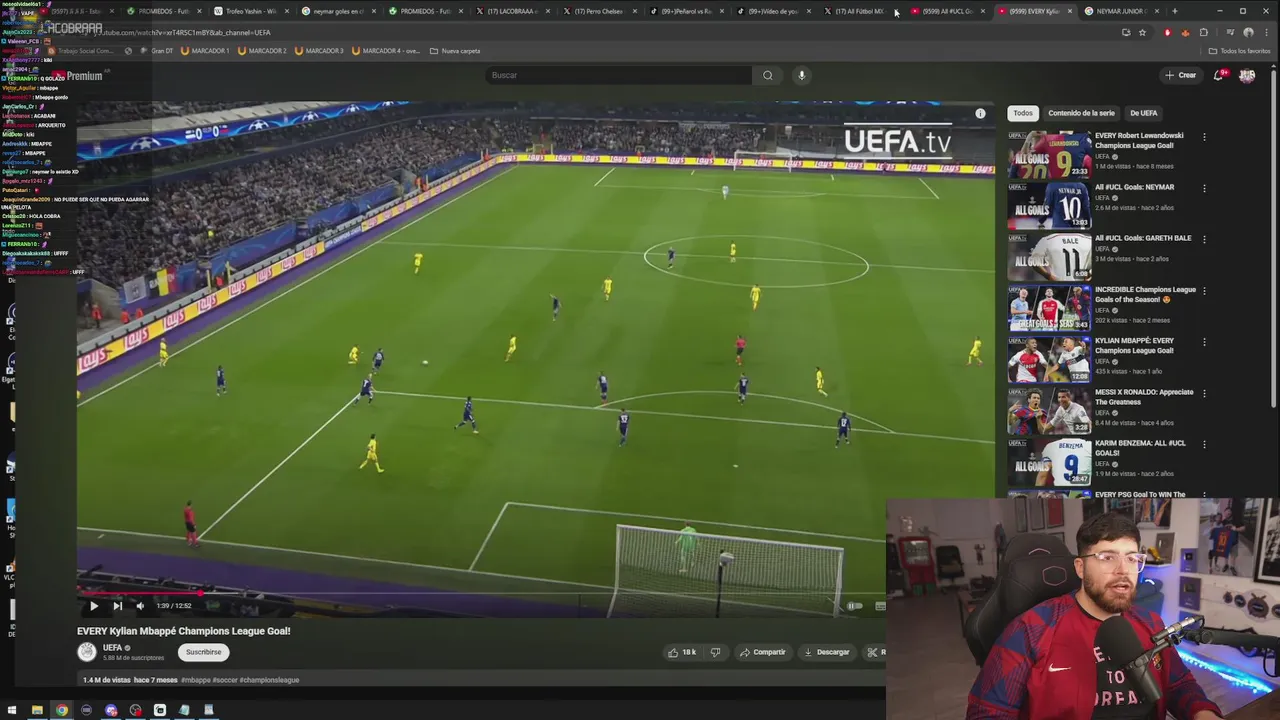Open a new browser tab with plus
This screenshot has height=720, width=1280.
tap(1175, 11)
